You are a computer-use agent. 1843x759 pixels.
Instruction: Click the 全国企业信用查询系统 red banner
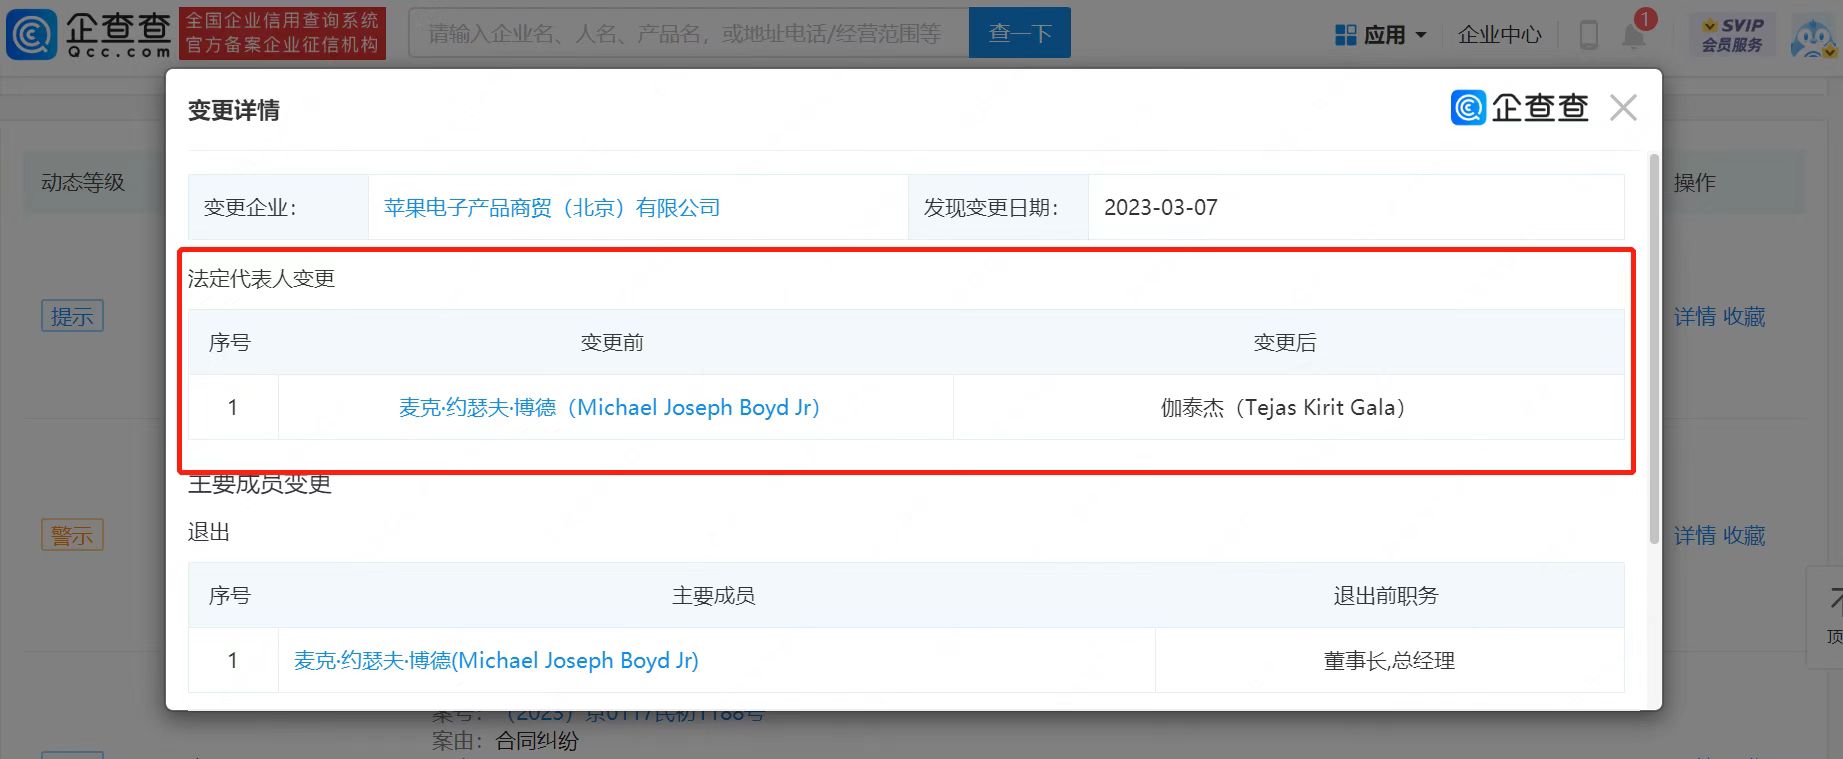pyautogui.click(x=282, y=33)
